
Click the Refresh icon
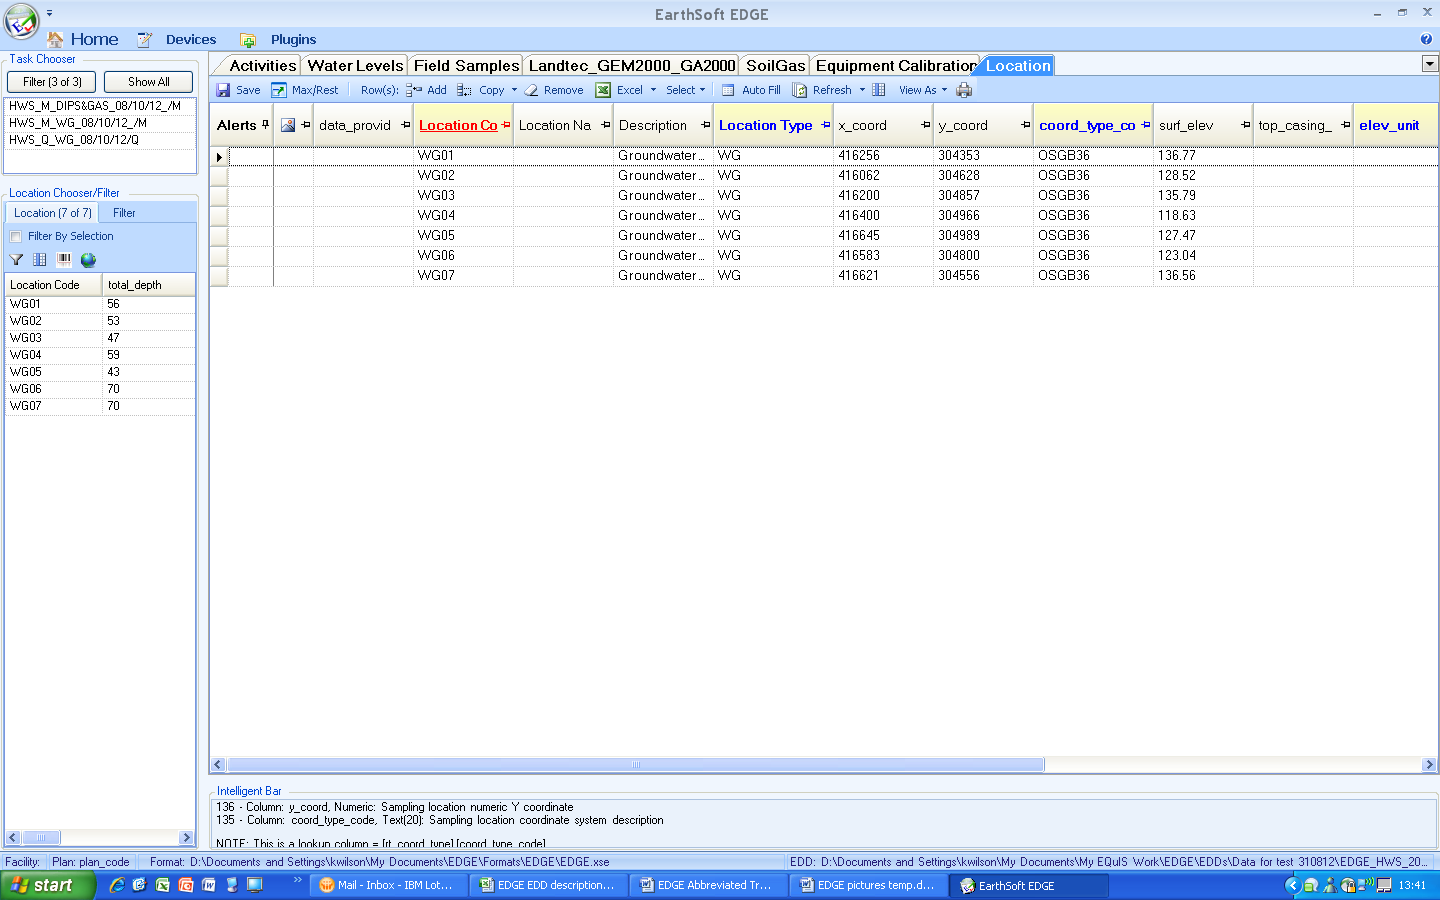click(800, 90)
